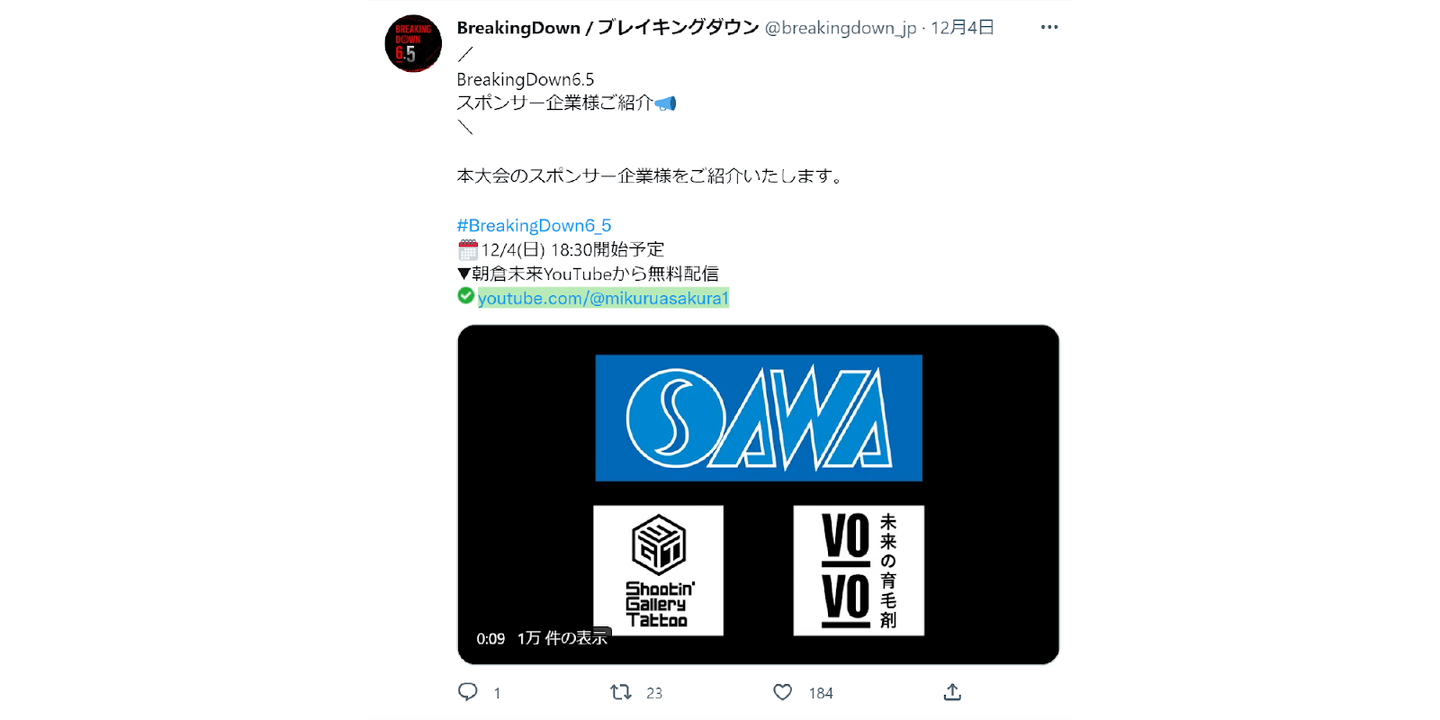Click the like count 184
1440x720 pixels.
tap(820, 693)
